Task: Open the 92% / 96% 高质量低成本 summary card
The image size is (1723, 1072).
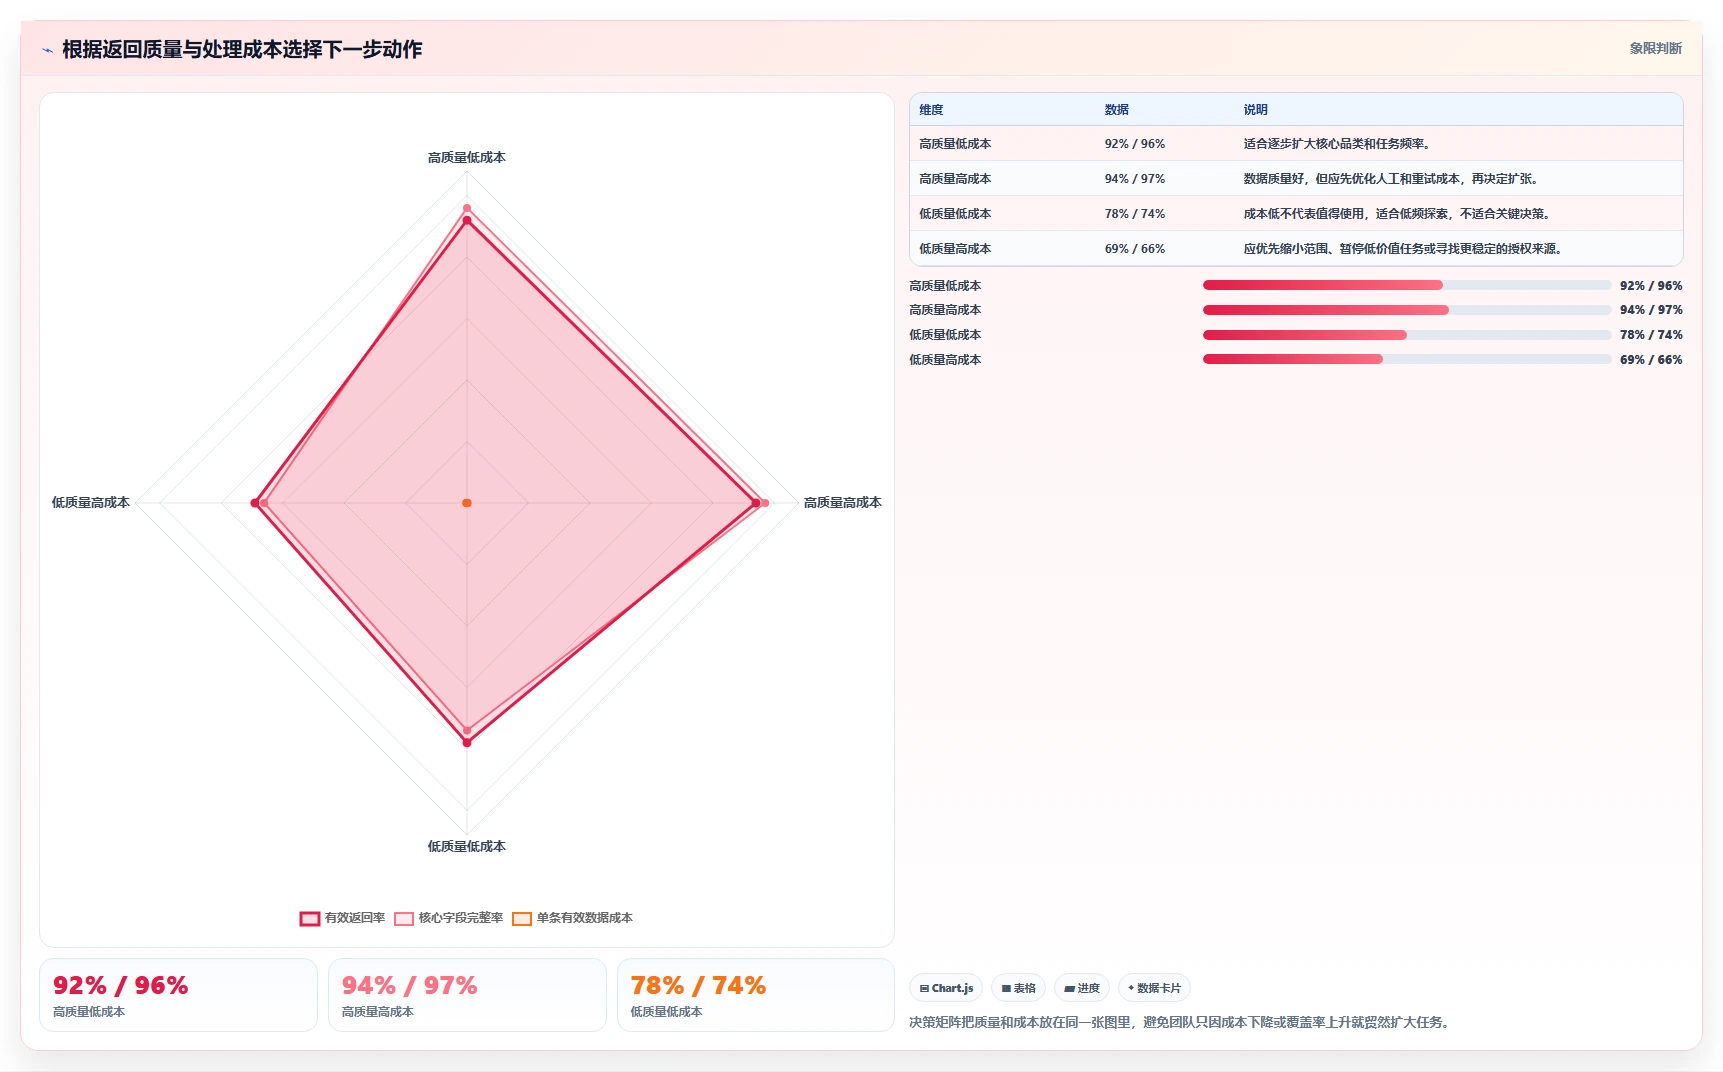Action: (x=178, y=995)
